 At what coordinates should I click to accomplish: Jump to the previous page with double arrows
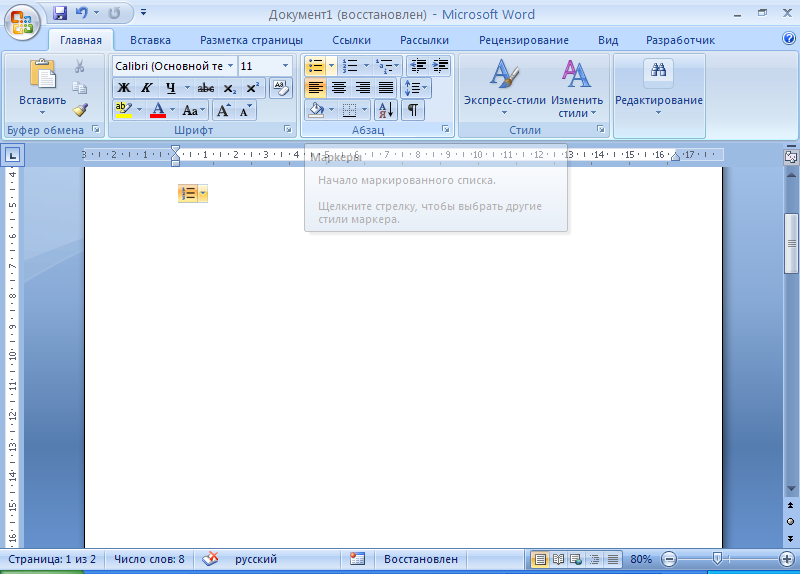[x=791, y=506]
